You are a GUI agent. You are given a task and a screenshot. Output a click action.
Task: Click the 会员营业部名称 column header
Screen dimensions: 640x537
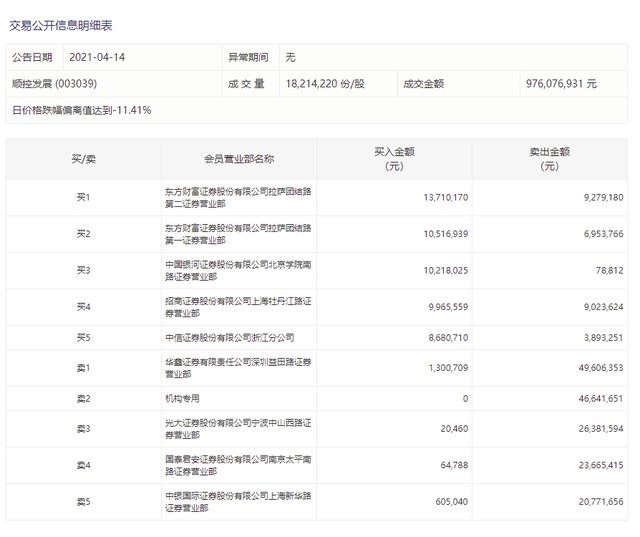[239, 159]
